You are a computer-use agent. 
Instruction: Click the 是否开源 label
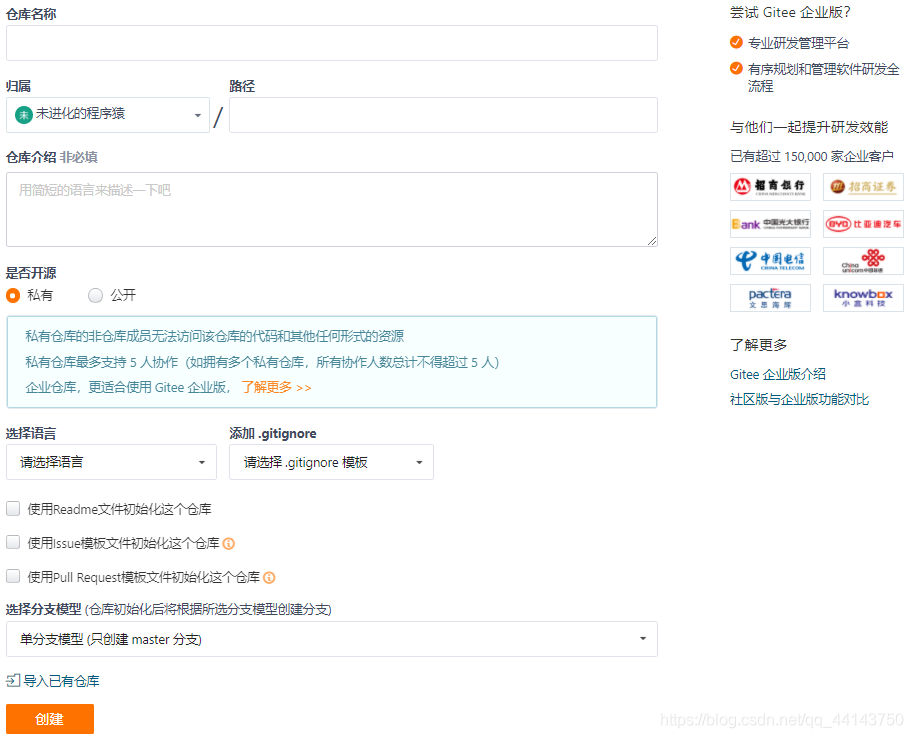click(31, 273)
